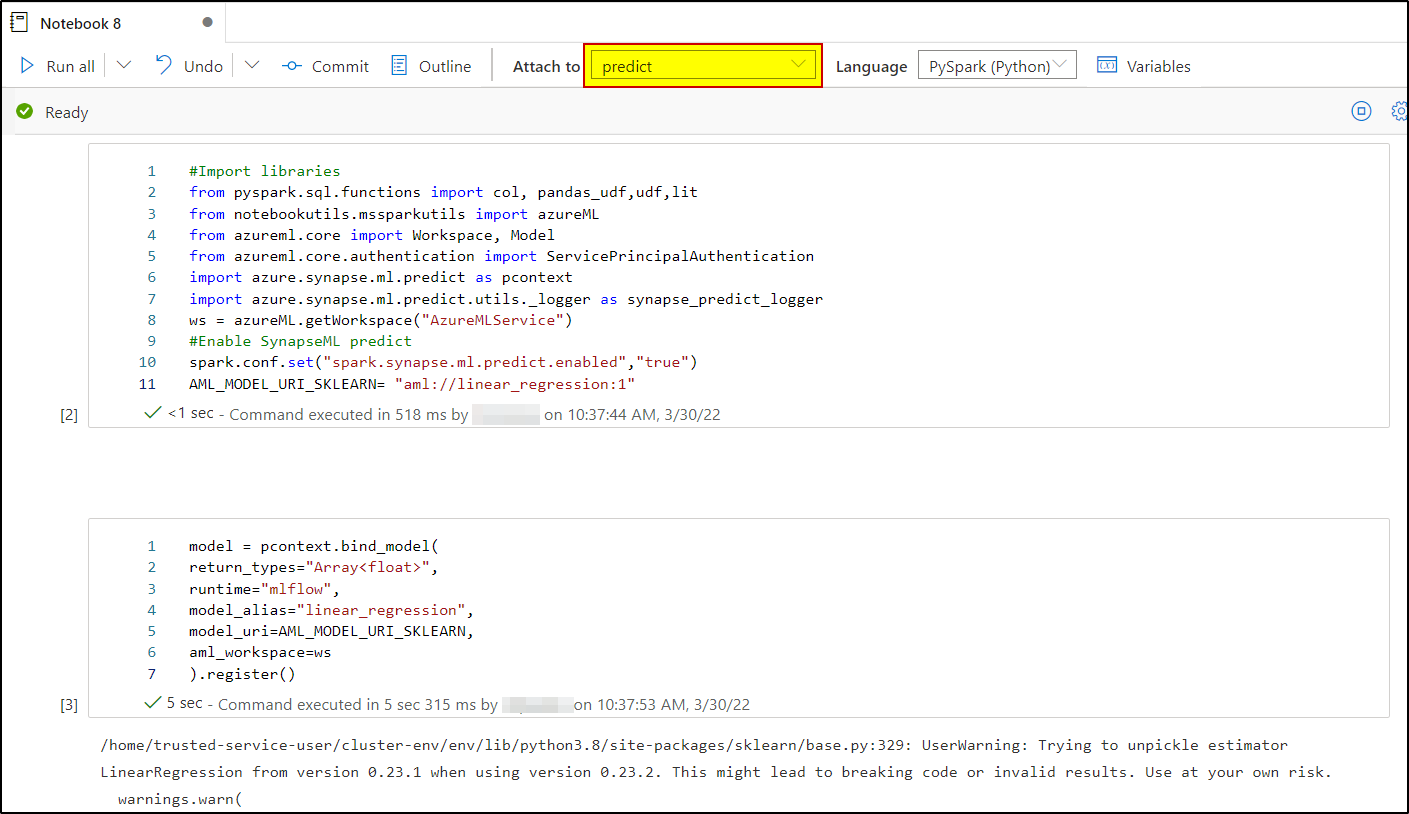Click the import azure.synapse.ml.predict as pcontext line

coord(379,277)
